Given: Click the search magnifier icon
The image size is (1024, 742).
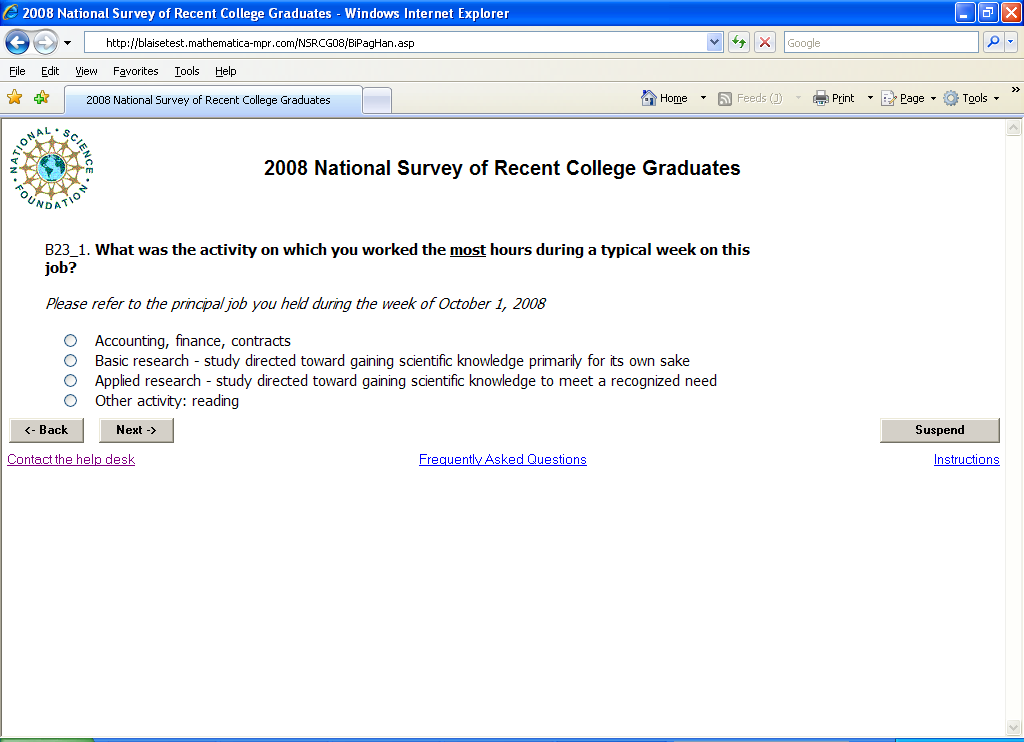Looking at the screenshot, I should (993, 42).
